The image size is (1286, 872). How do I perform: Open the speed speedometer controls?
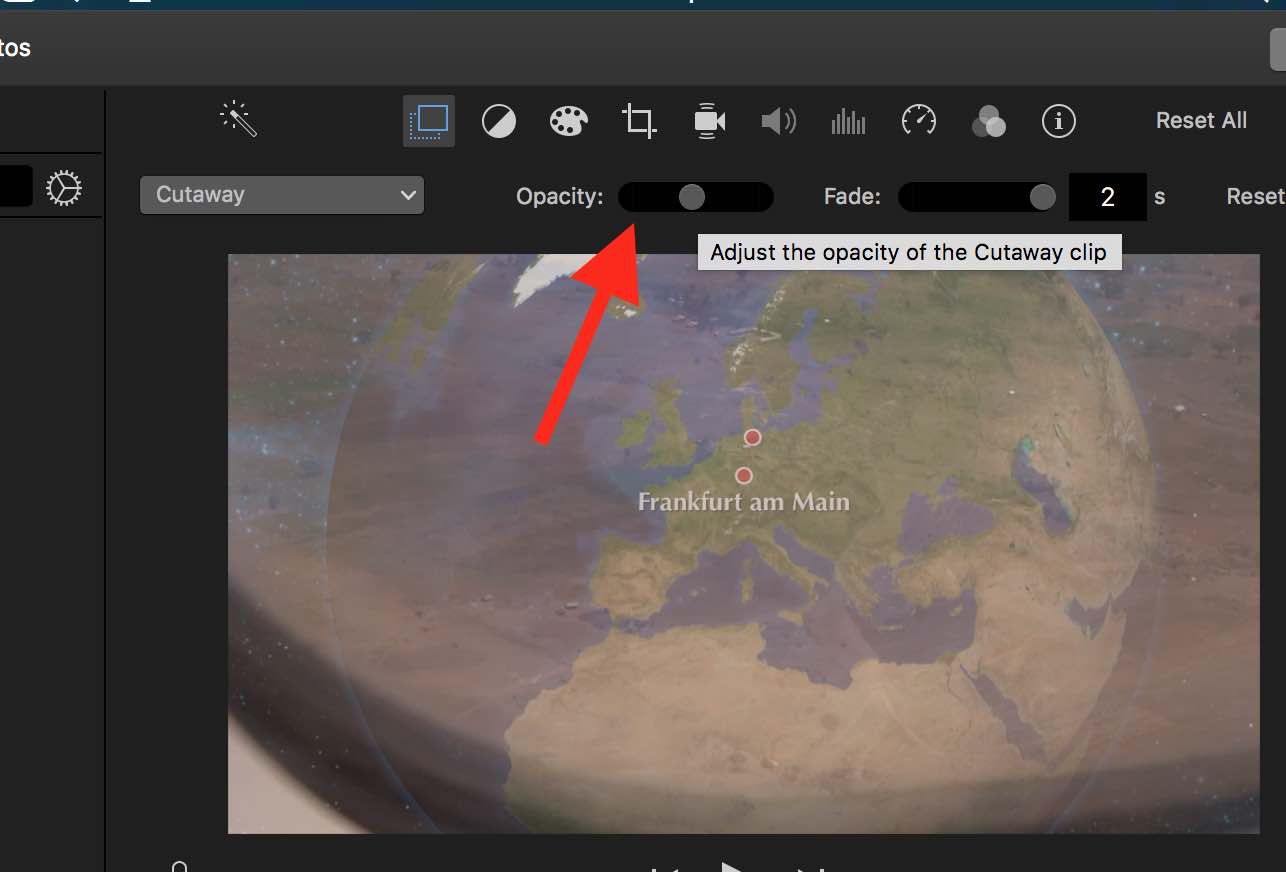919,121
